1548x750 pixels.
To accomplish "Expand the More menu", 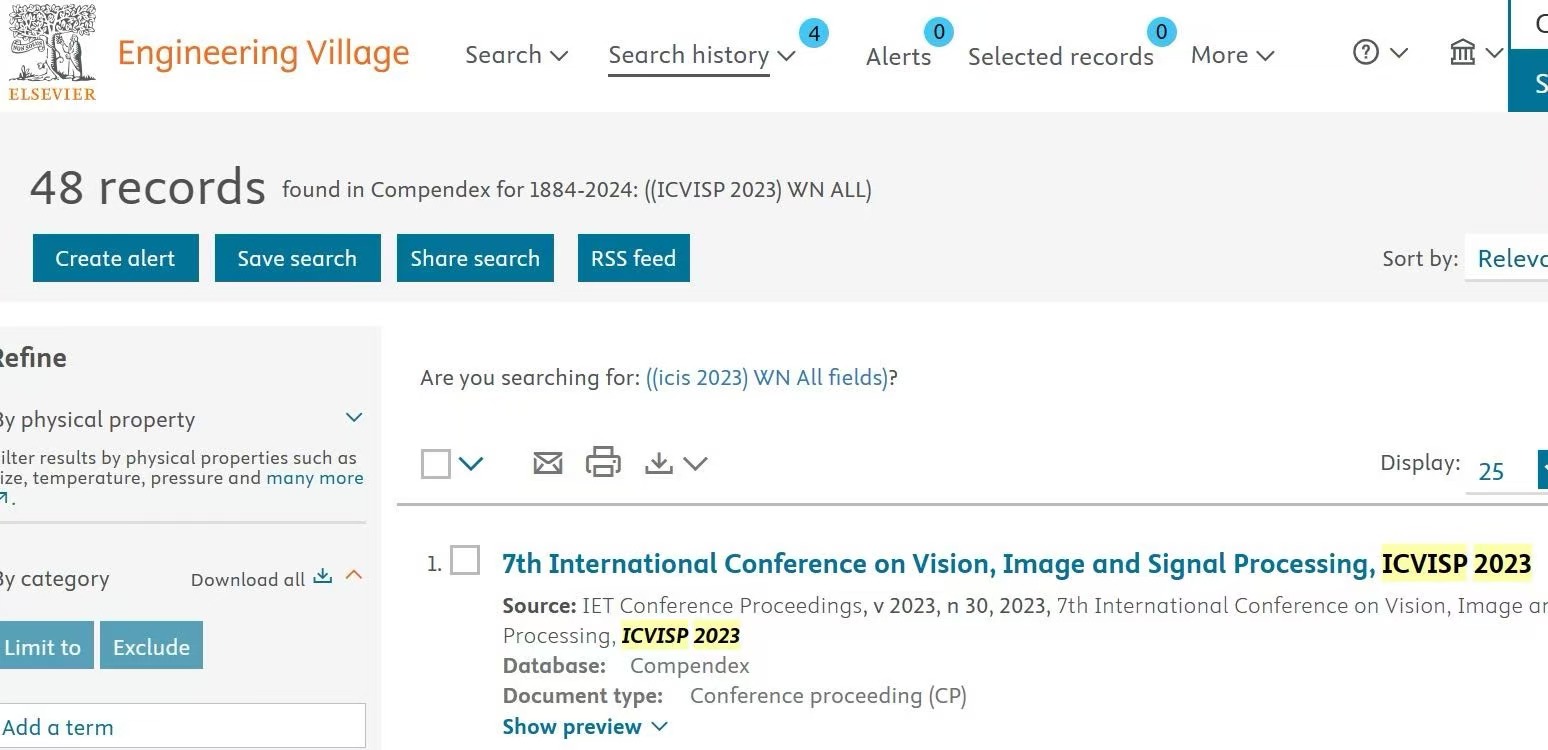I will click(1232, 55).
